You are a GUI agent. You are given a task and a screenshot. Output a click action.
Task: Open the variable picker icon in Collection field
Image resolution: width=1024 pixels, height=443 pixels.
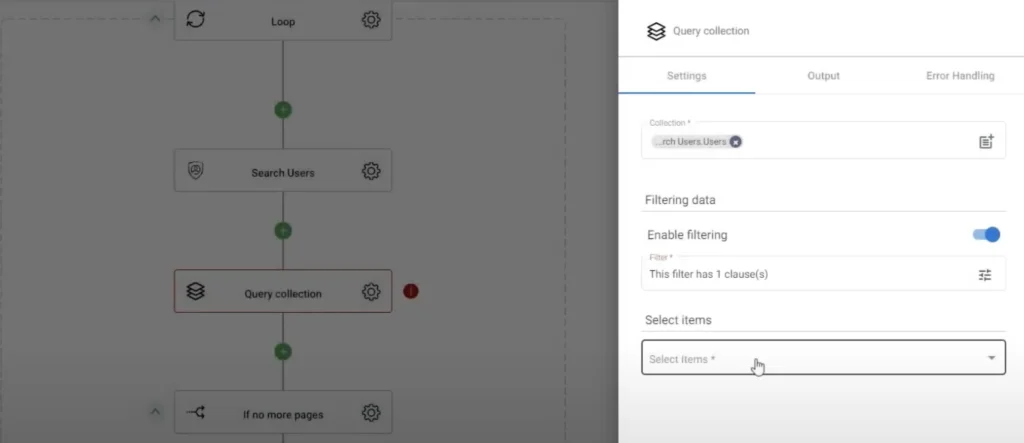coord(986,141)
